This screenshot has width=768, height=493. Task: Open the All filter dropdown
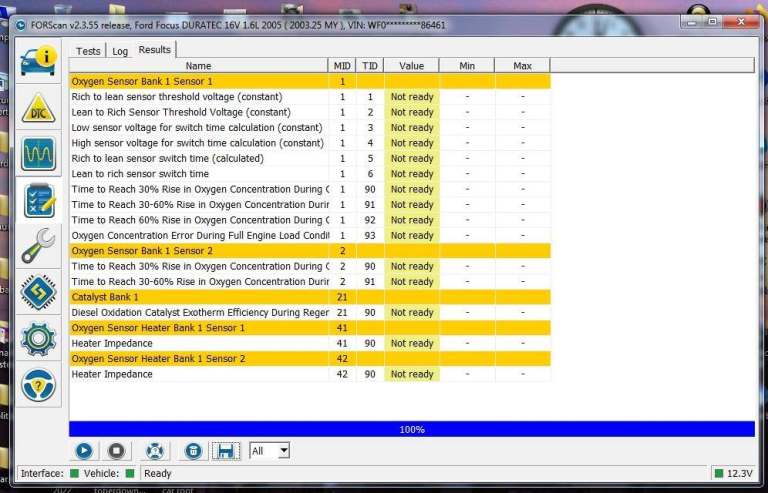(x=269, y=450)
